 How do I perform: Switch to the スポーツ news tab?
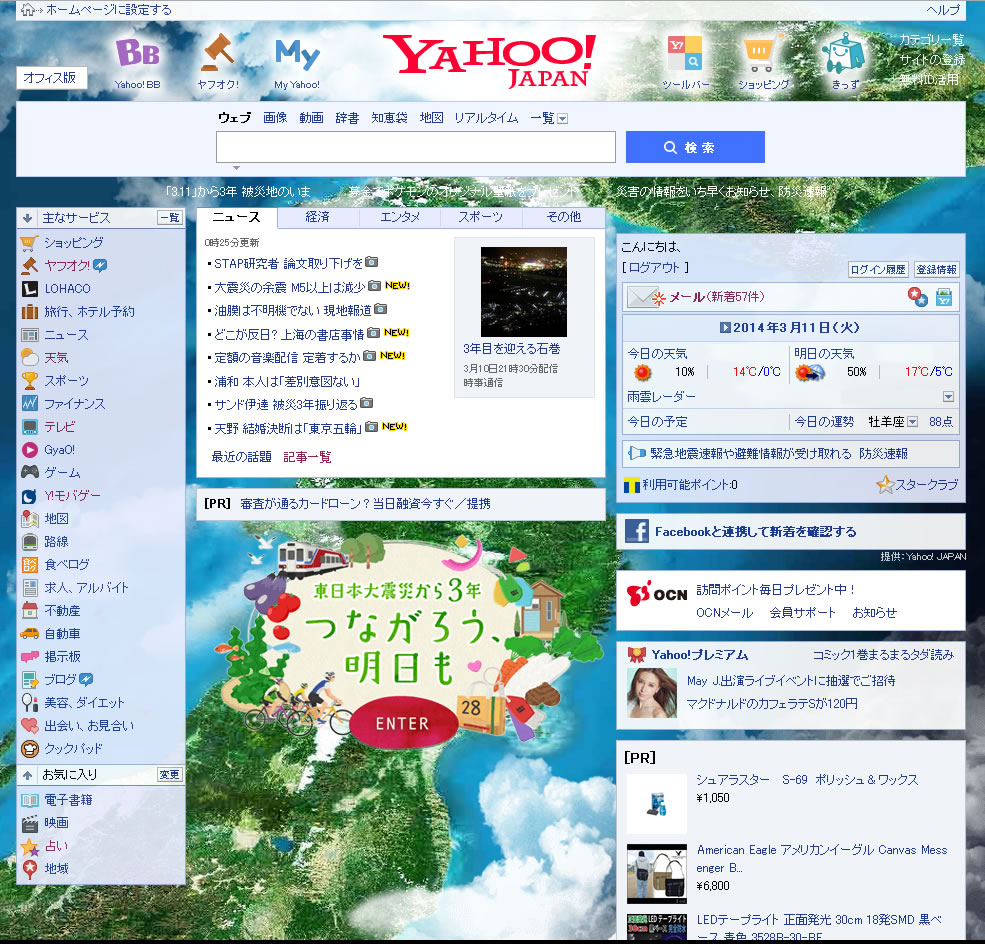tap(480, 217)
